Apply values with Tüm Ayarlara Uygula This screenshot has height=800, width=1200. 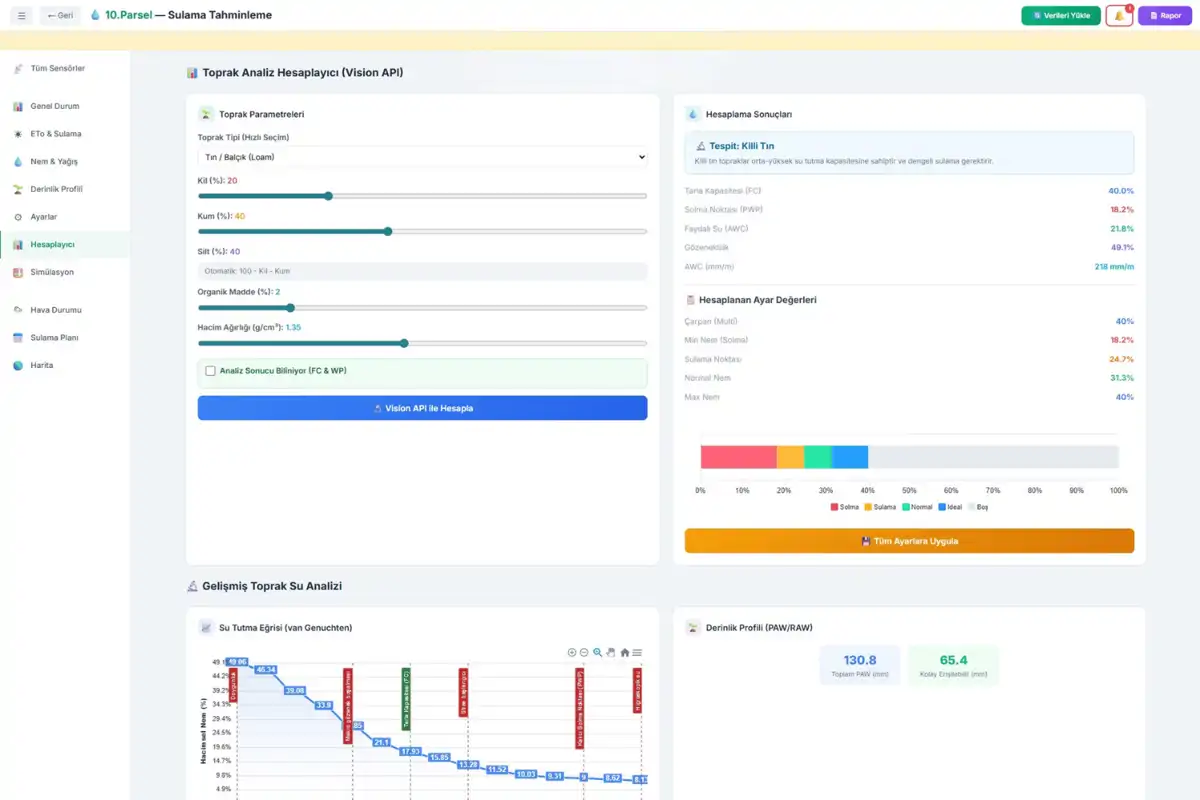point(909,541)
